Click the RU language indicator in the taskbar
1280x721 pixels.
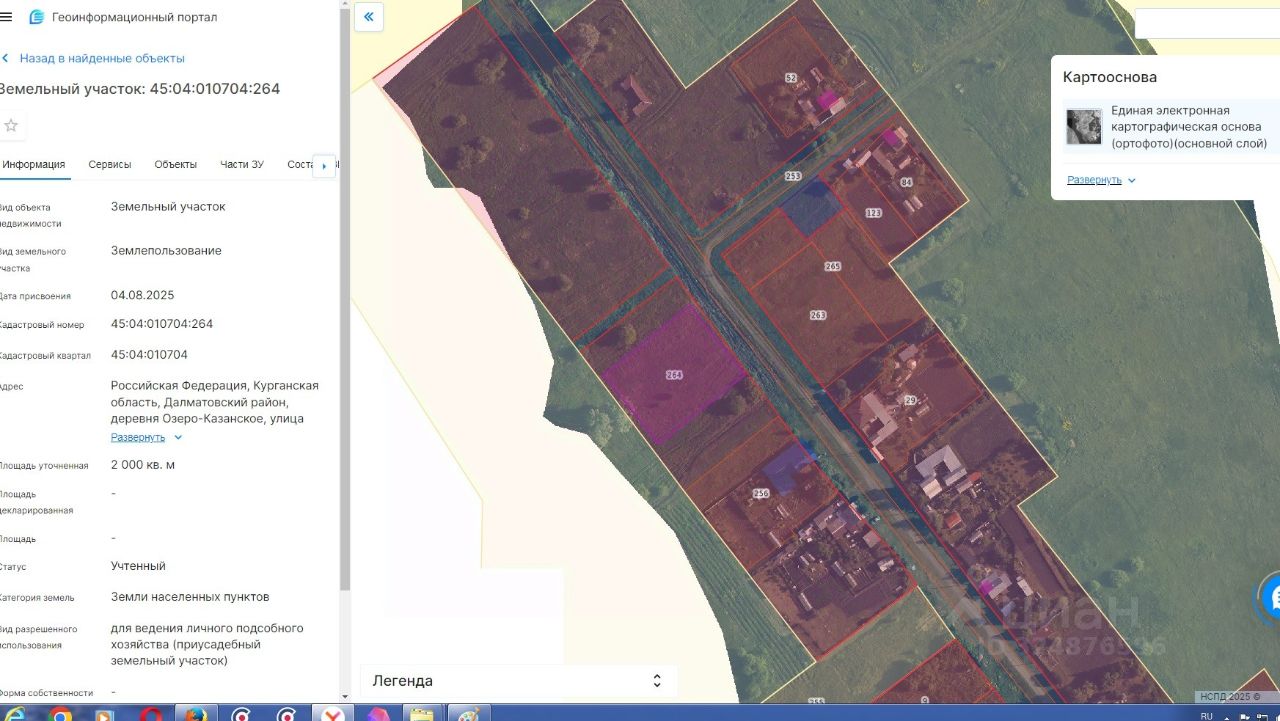click(1206, 716)
